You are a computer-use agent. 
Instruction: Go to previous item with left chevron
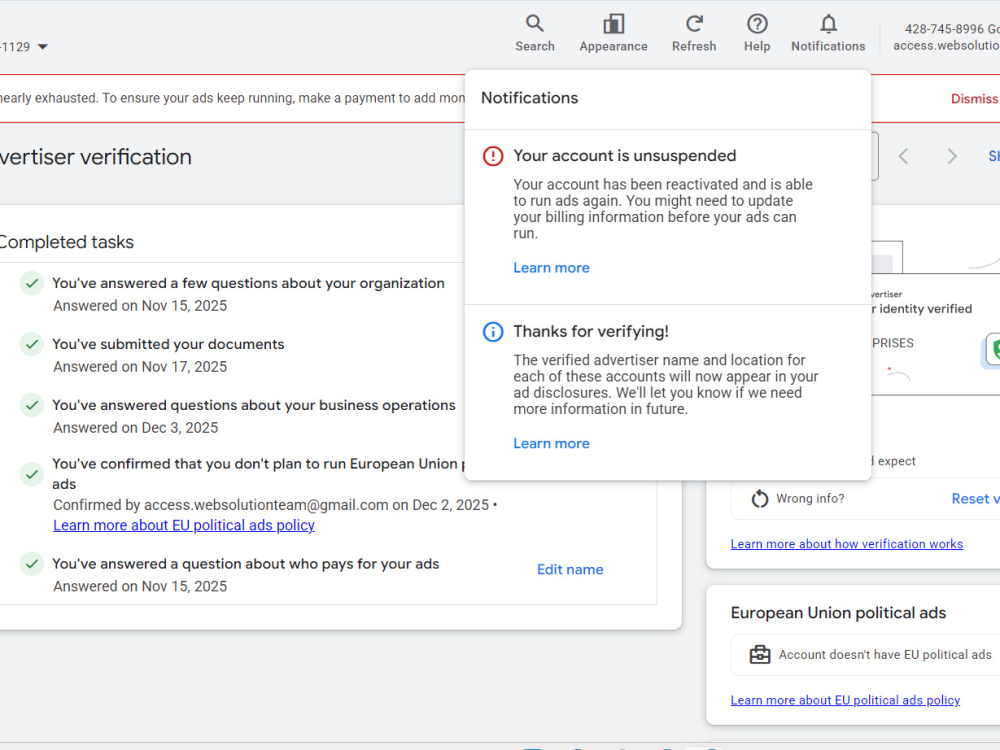pos(903,156)
